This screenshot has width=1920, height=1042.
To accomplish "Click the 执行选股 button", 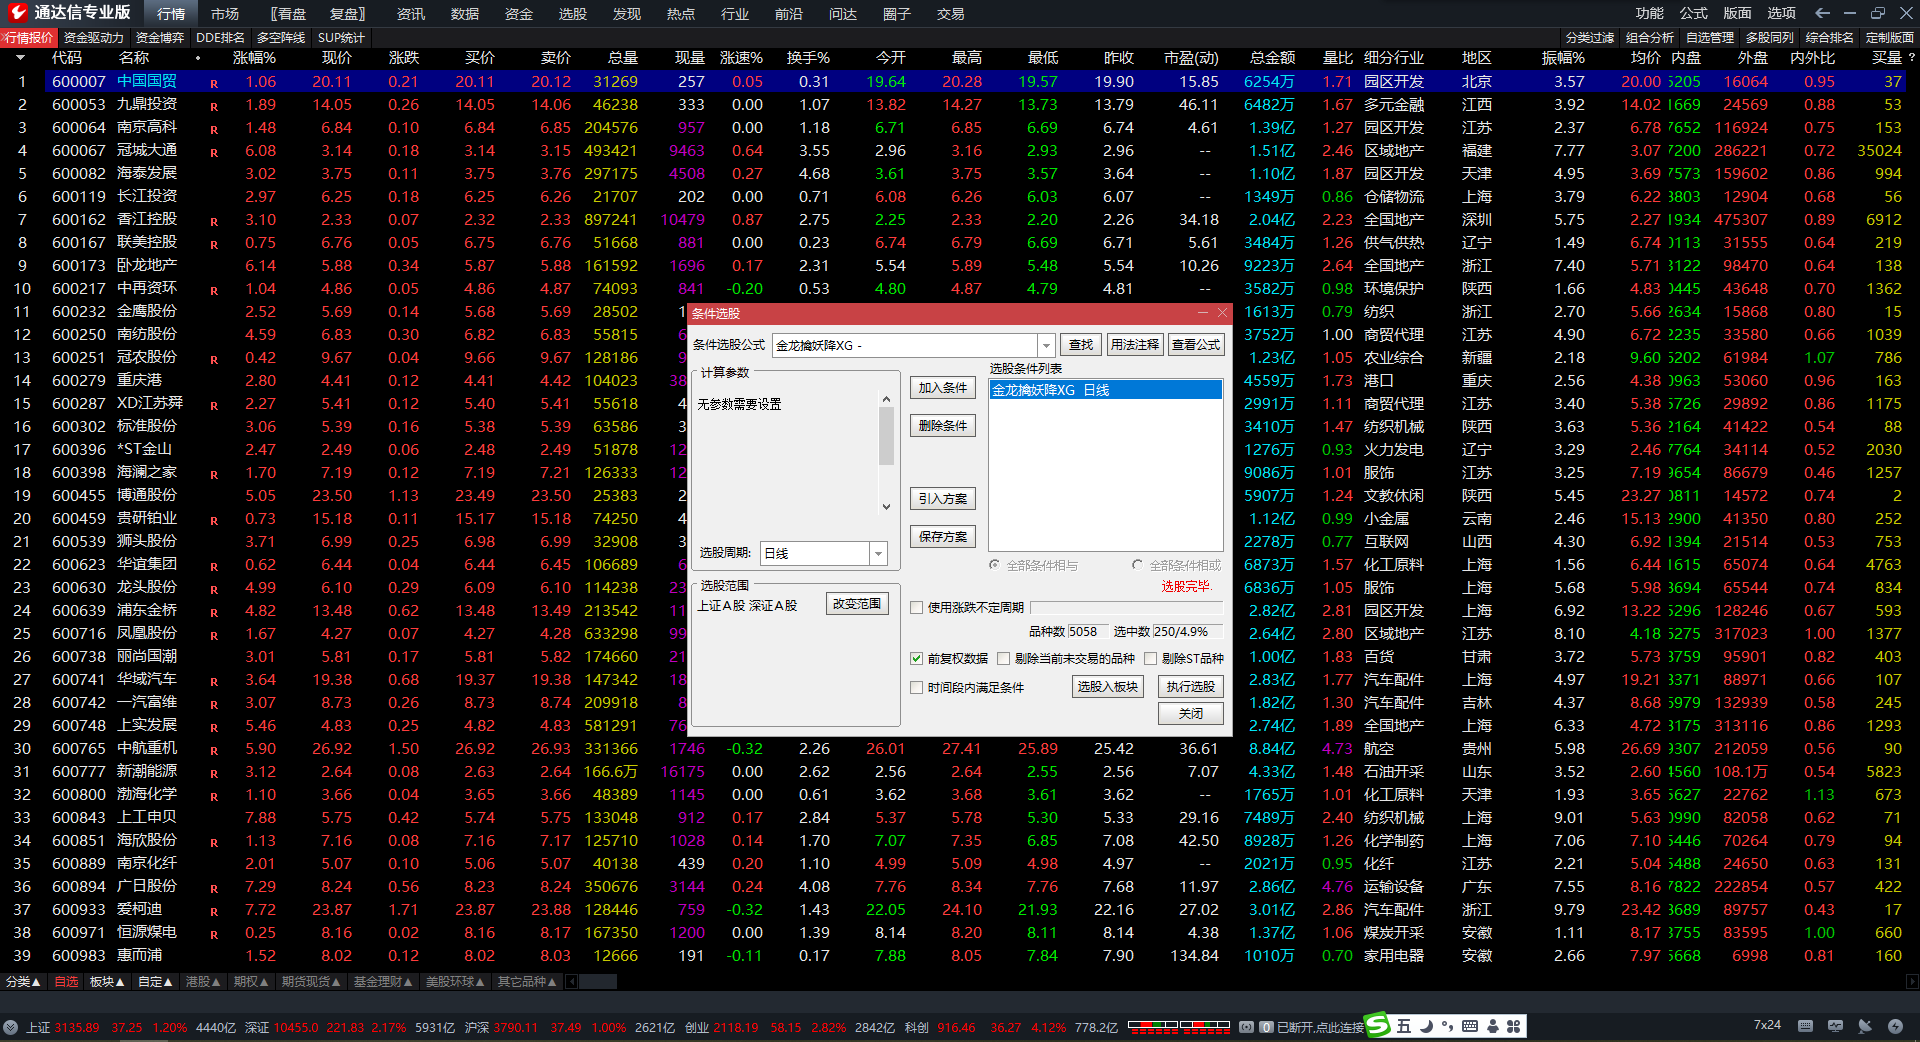I will (x=1190, y=686).
